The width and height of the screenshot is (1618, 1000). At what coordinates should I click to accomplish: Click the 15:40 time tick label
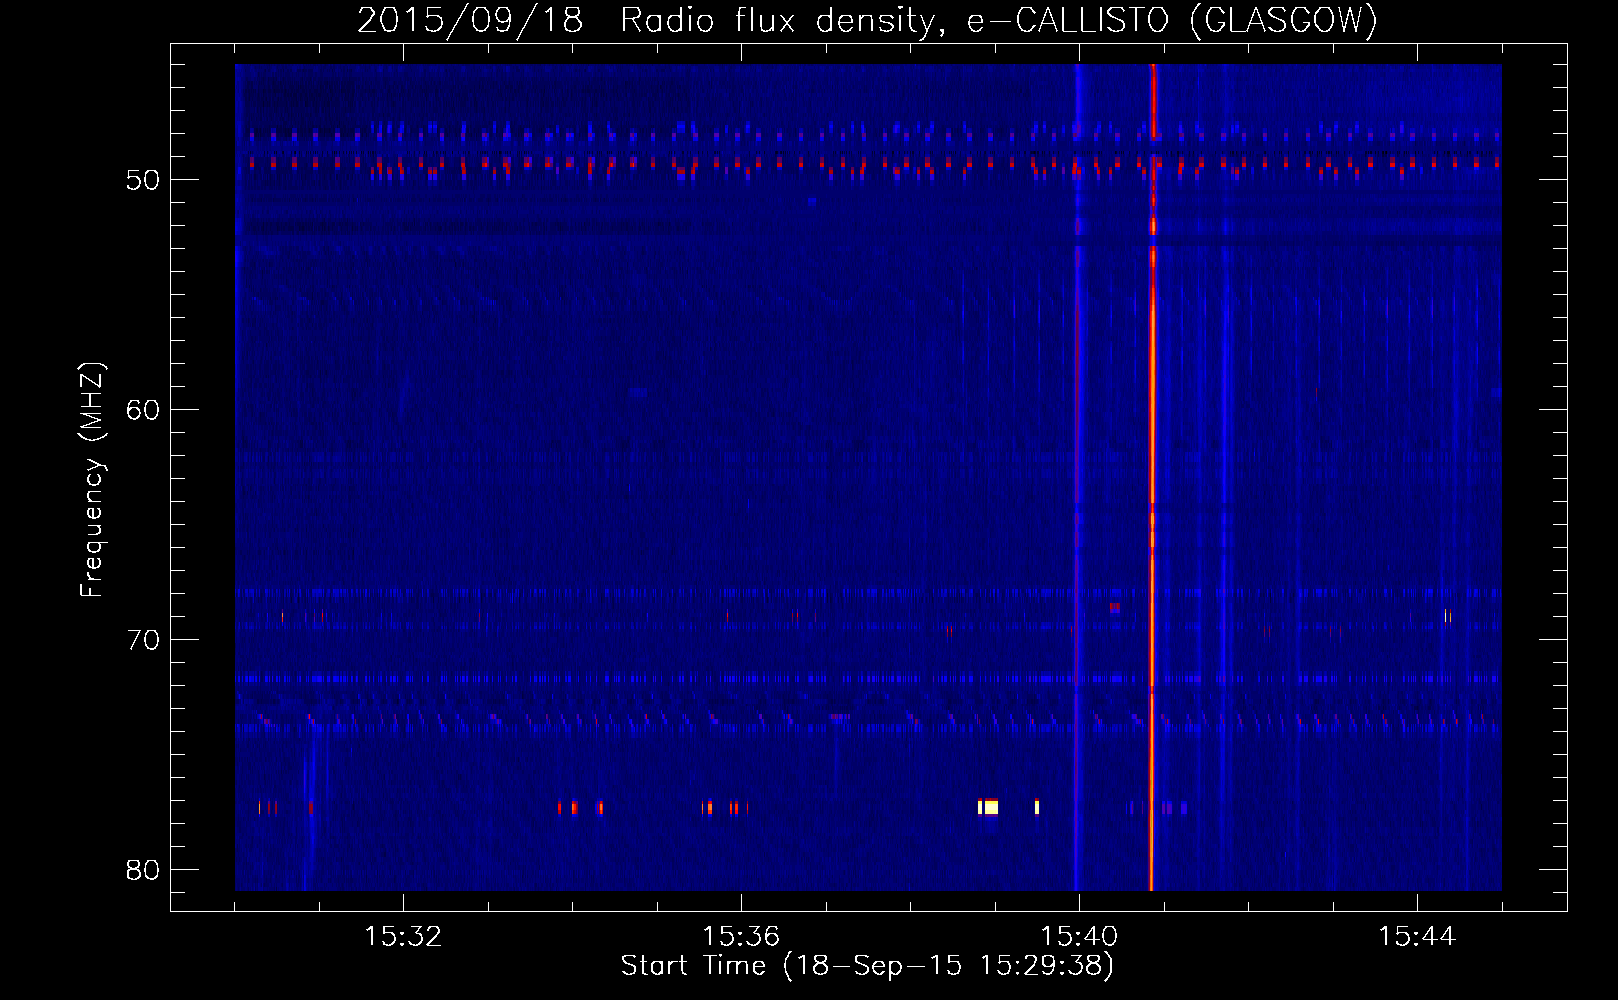[1079, 937]
